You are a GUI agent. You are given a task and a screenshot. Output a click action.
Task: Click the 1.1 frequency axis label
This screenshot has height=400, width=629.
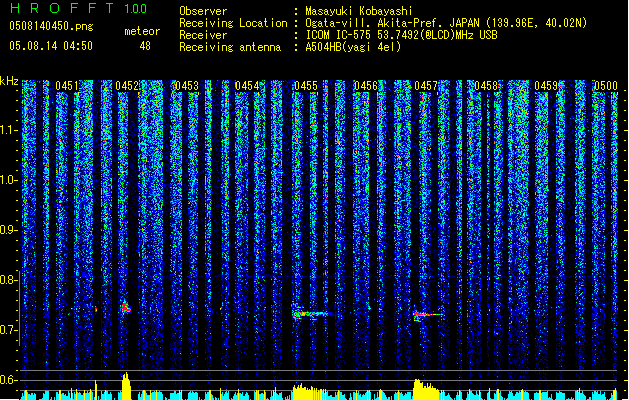pyautogui.click(x=8, y=130)
